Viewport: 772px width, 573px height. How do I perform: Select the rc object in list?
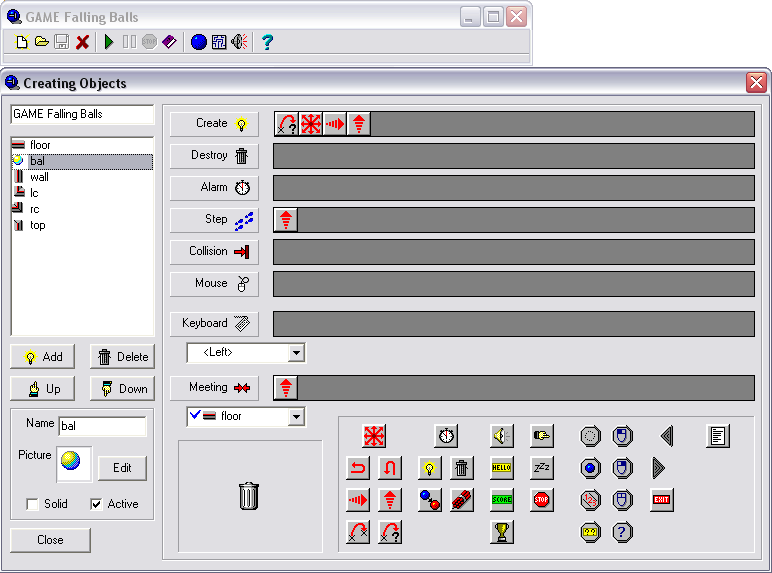point(82,209)
